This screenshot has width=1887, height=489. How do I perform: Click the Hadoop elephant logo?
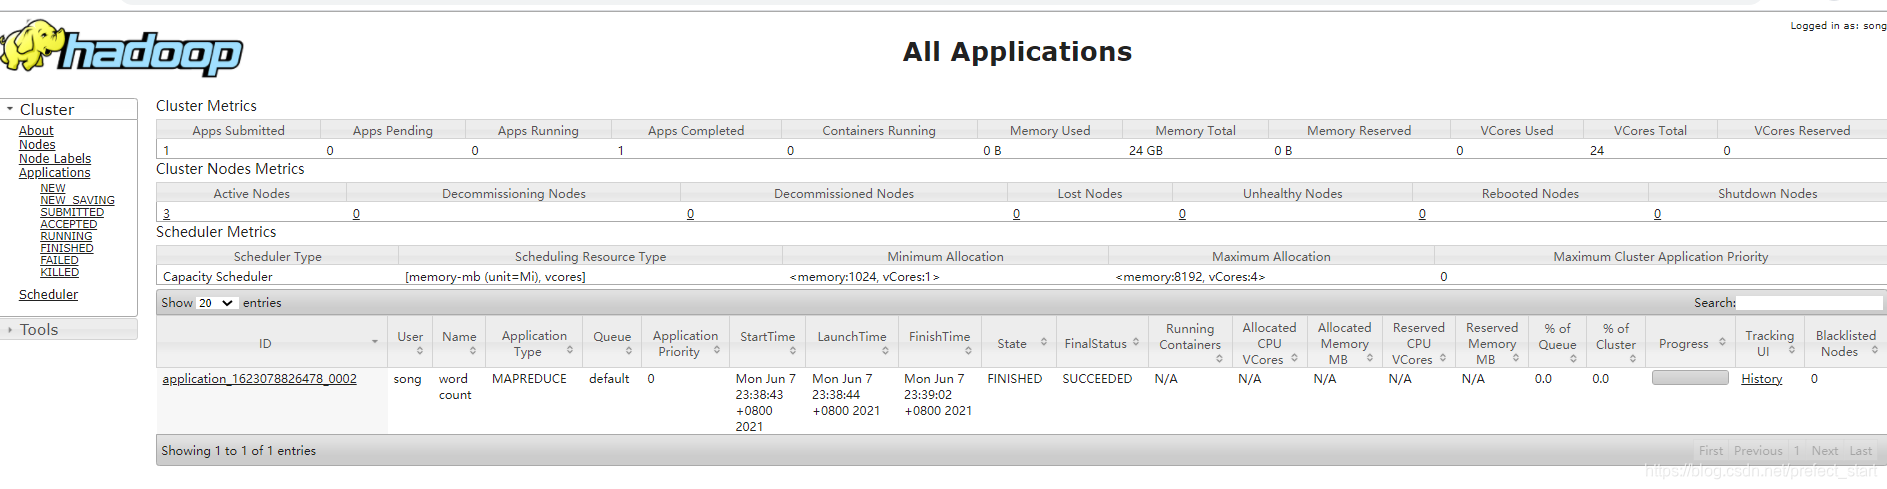pyautogui.click(x=121, y=48)
